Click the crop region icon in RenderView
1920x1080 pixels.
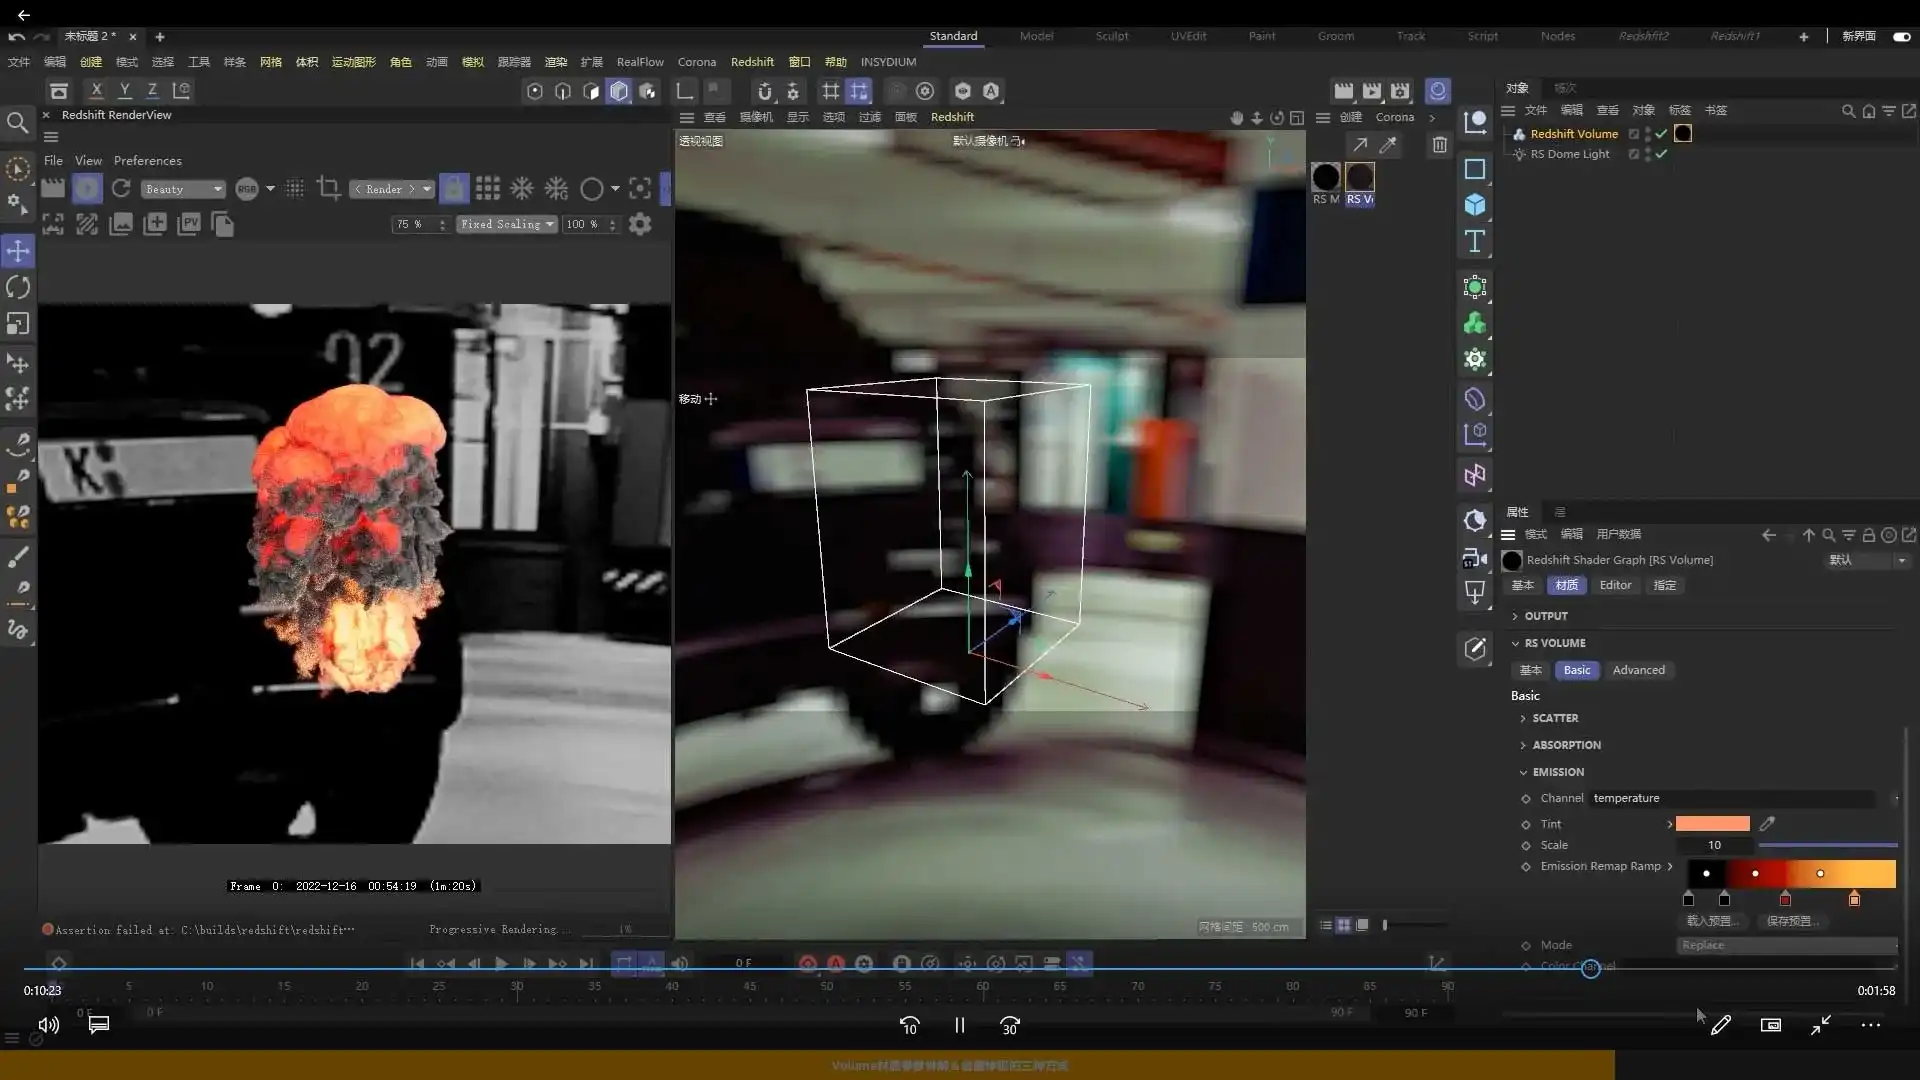[x=328, y=188]
